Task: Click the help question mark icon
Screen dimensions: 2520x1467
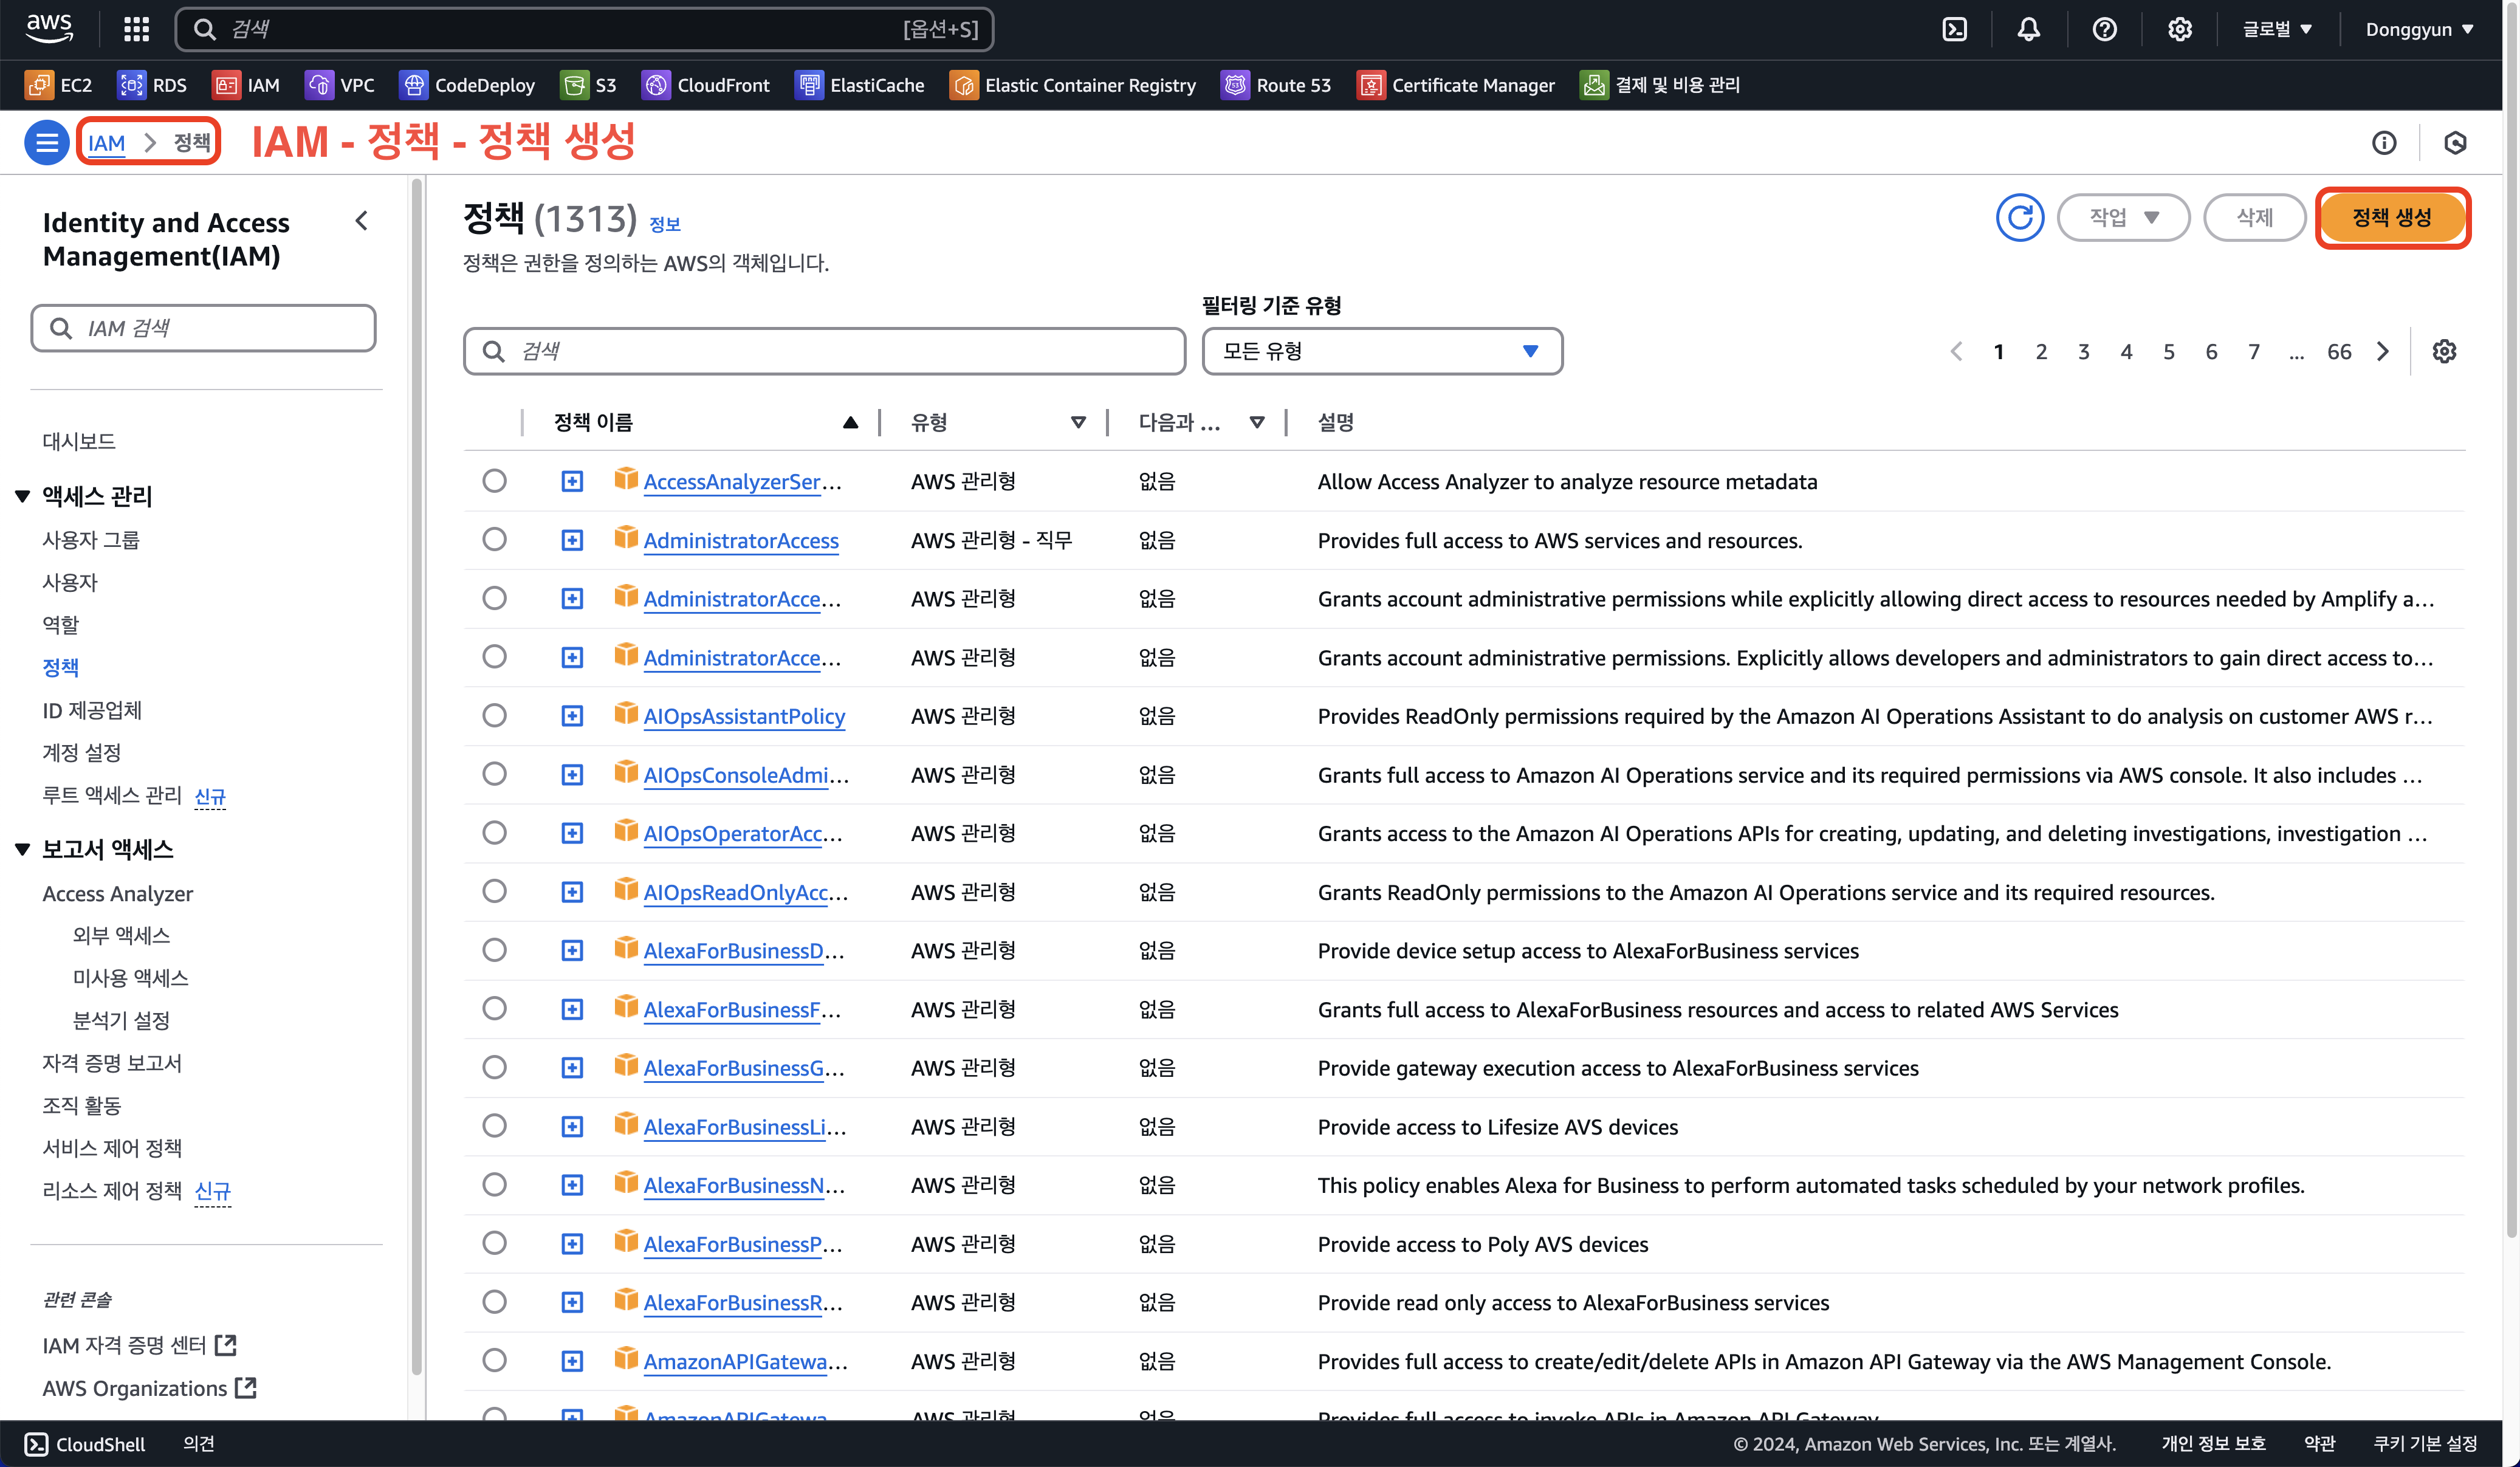Action: (x=2104, y=29)
